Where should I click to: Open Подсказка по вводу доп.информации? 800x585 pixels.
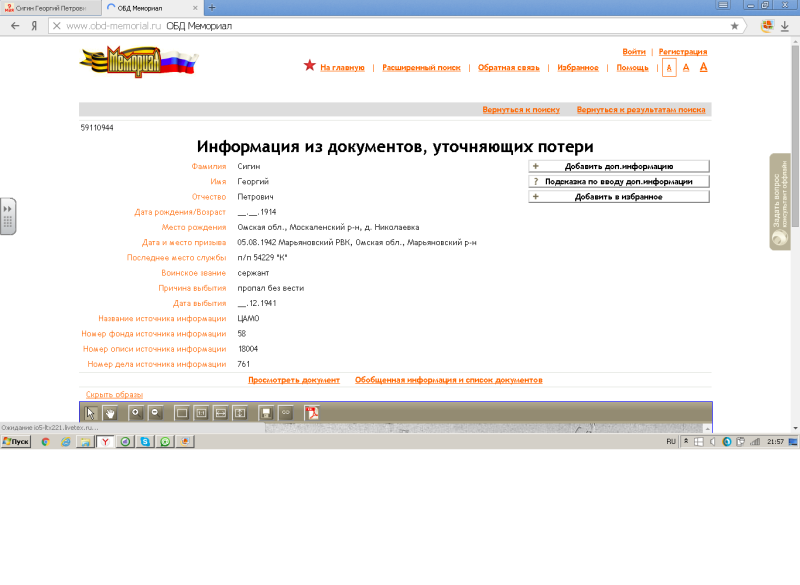(619, 182)
